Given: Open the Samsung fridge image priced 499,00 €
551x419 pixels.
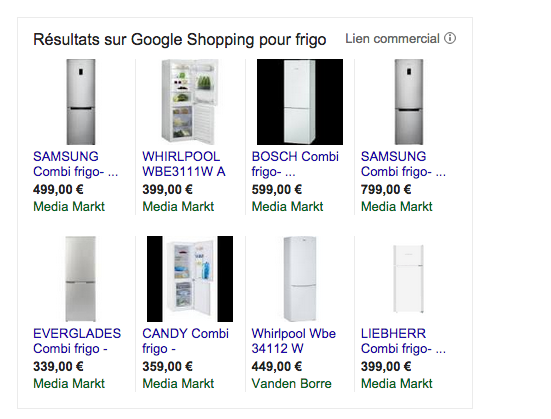Looking at the screenshot, I should pos(81,102).
